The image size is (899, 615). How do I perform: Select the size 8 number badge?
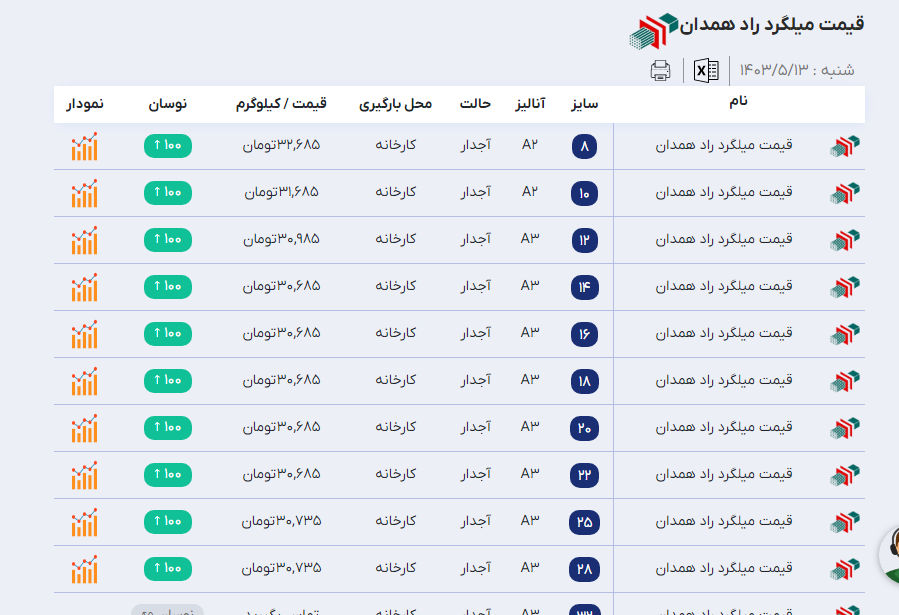pos(585,147)
